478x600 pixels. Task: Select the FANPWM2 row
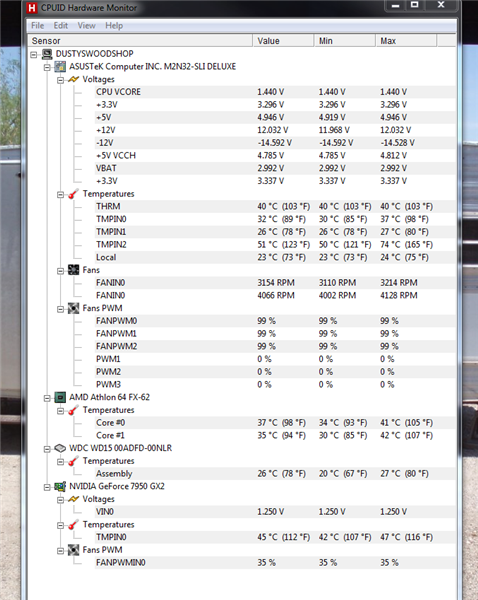(x=275, y=346)
